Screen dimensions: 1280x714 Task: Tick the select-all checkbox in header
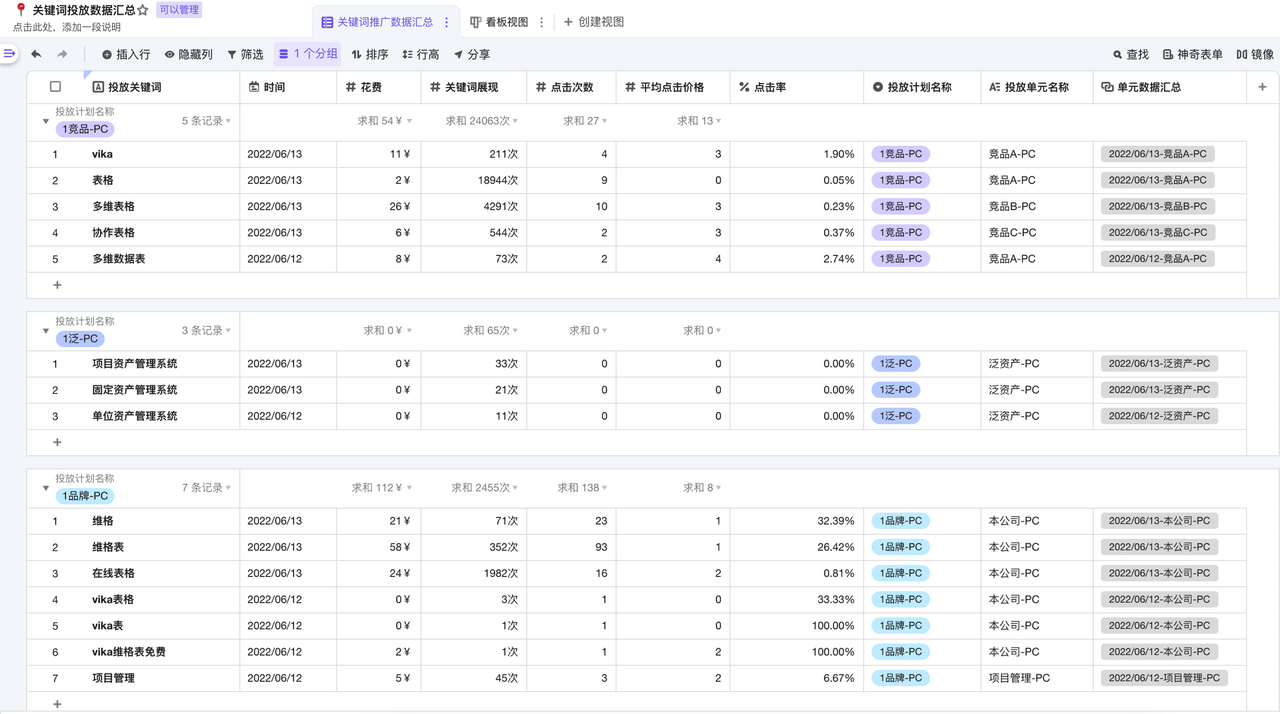[55, 87]
